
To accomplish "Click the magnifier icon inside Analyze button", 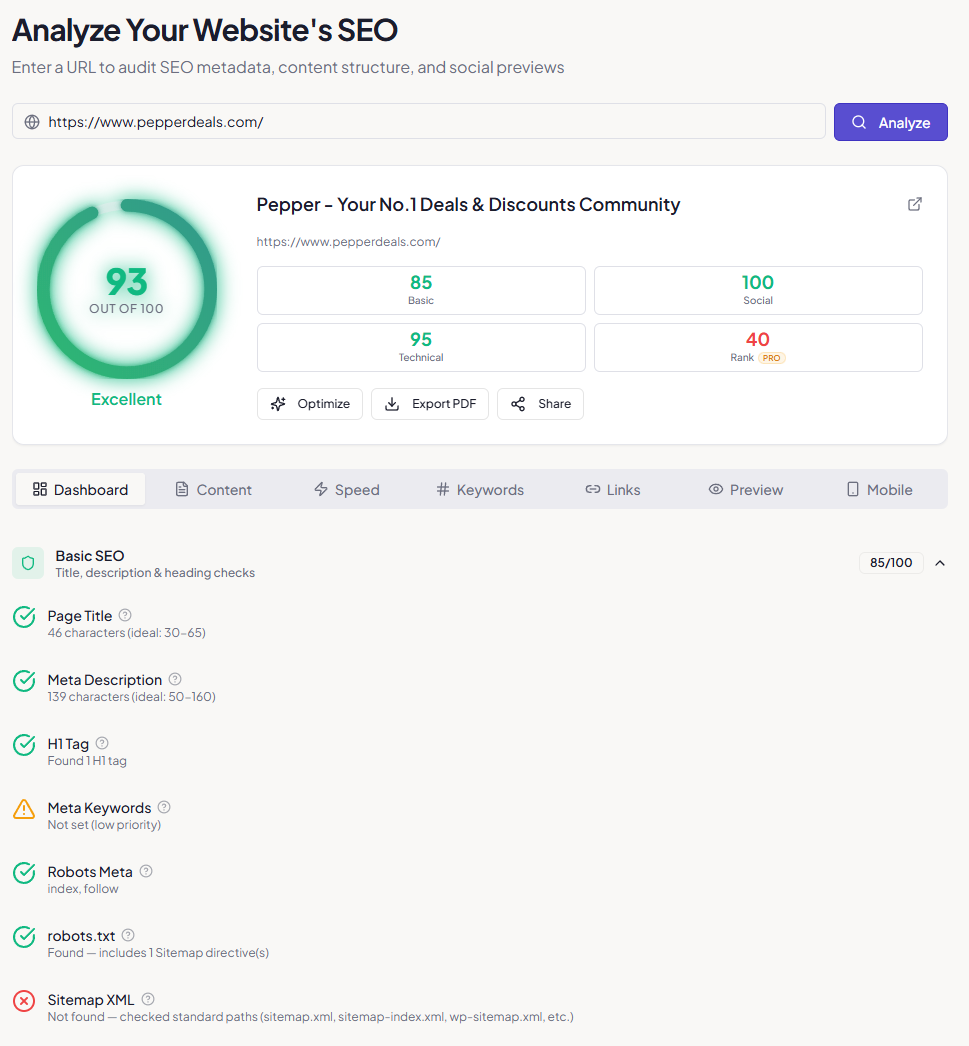I will [x=858, y=121].
